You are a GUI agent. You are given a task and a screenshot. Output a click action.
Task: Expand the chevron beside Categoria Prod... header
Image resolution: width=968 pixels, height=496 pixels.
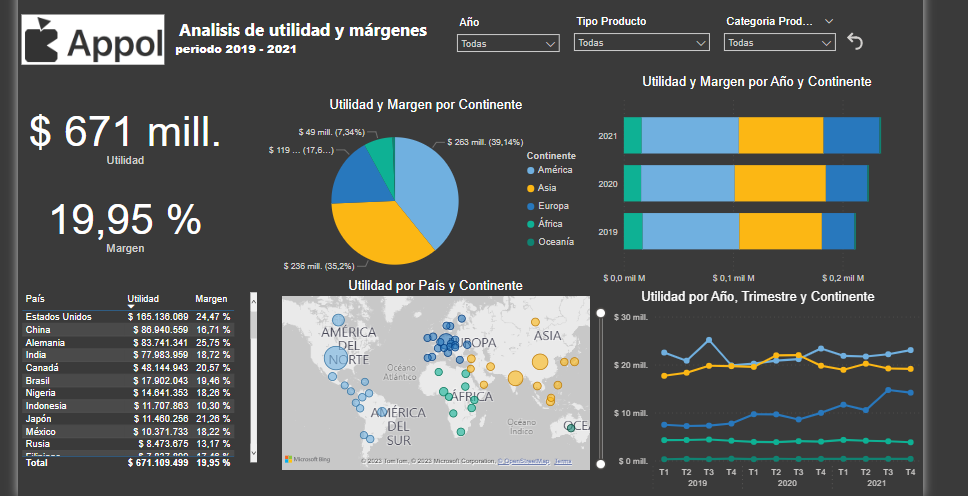[829, 21]
